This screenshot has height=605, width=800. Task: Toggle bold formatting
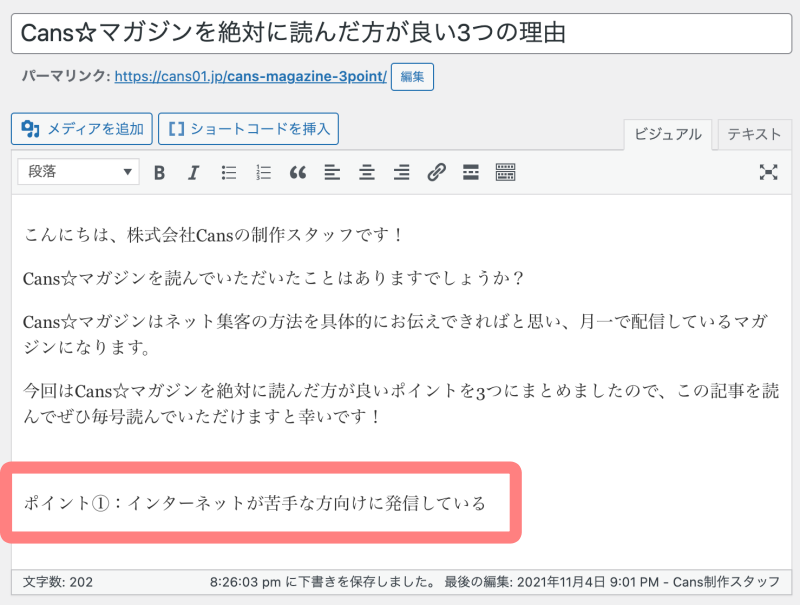click(159, 172)
